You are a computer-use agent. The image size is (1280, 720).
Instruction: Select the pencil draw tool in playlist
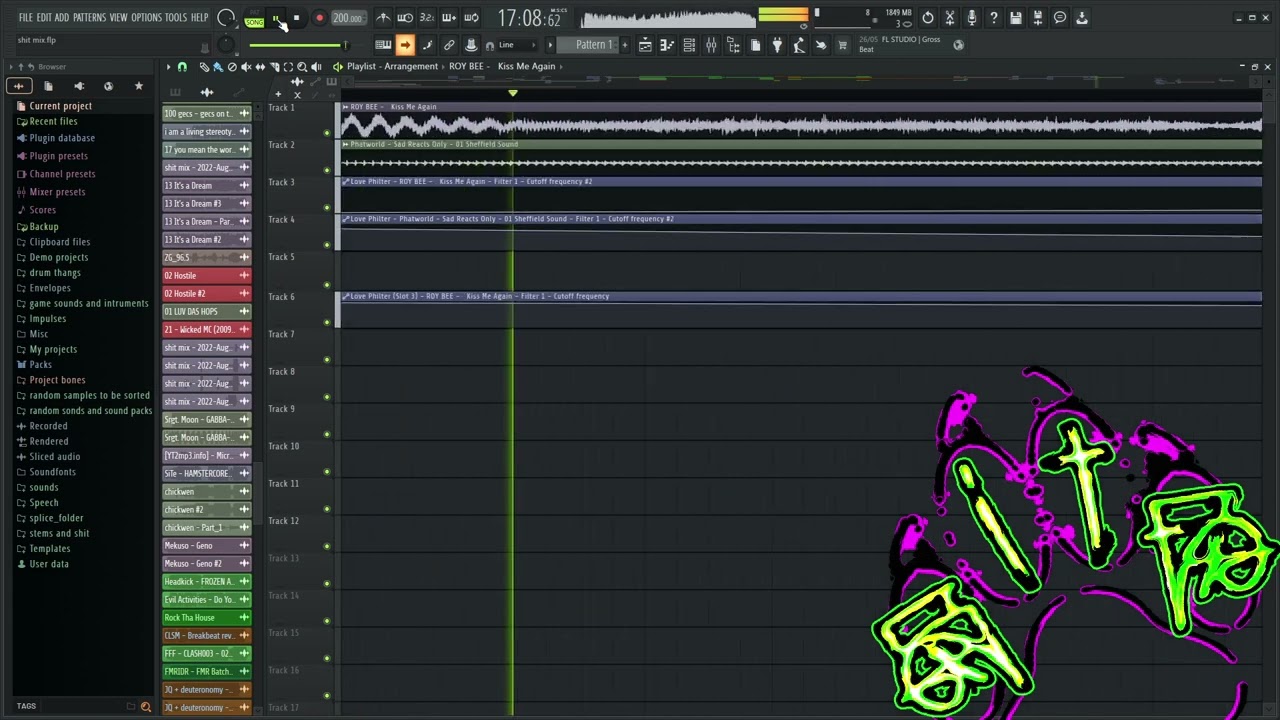click(204, 67)
